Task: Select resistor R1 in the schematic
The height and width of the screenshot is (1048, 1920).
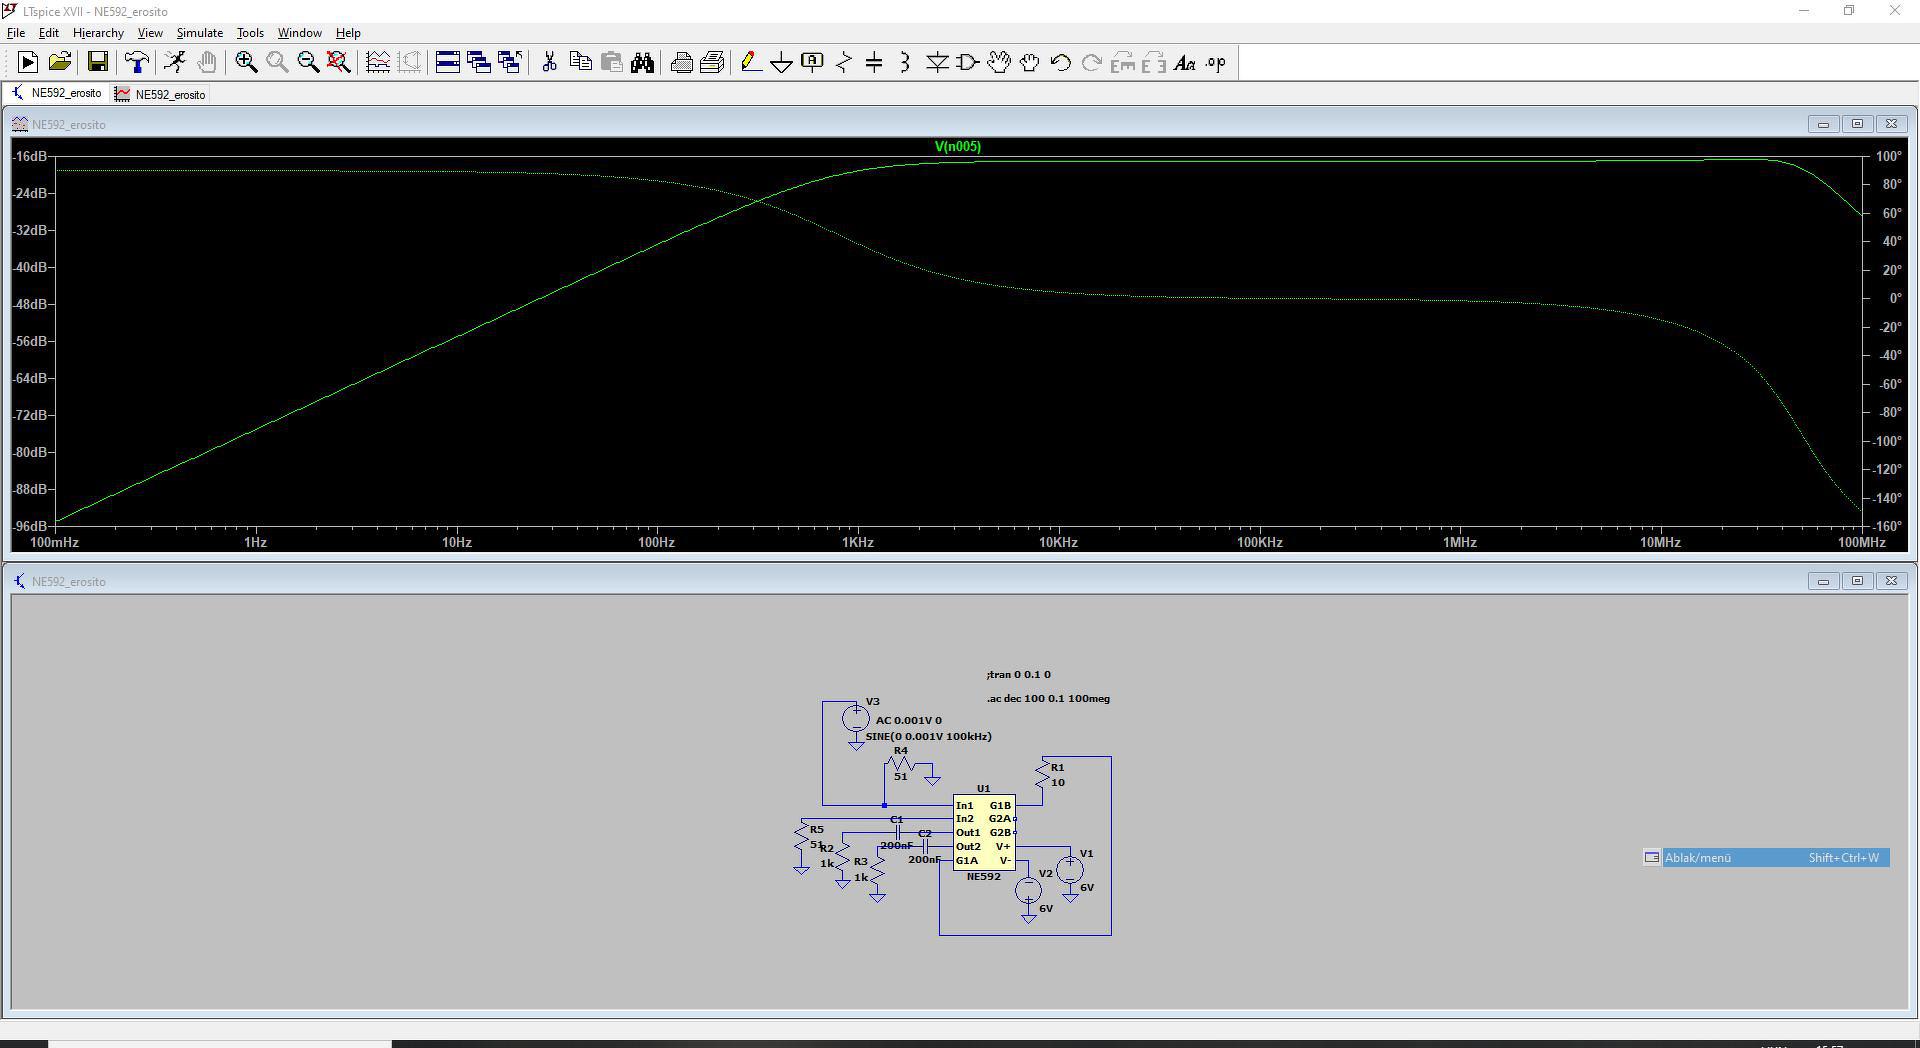Action: pos(1044,772)
